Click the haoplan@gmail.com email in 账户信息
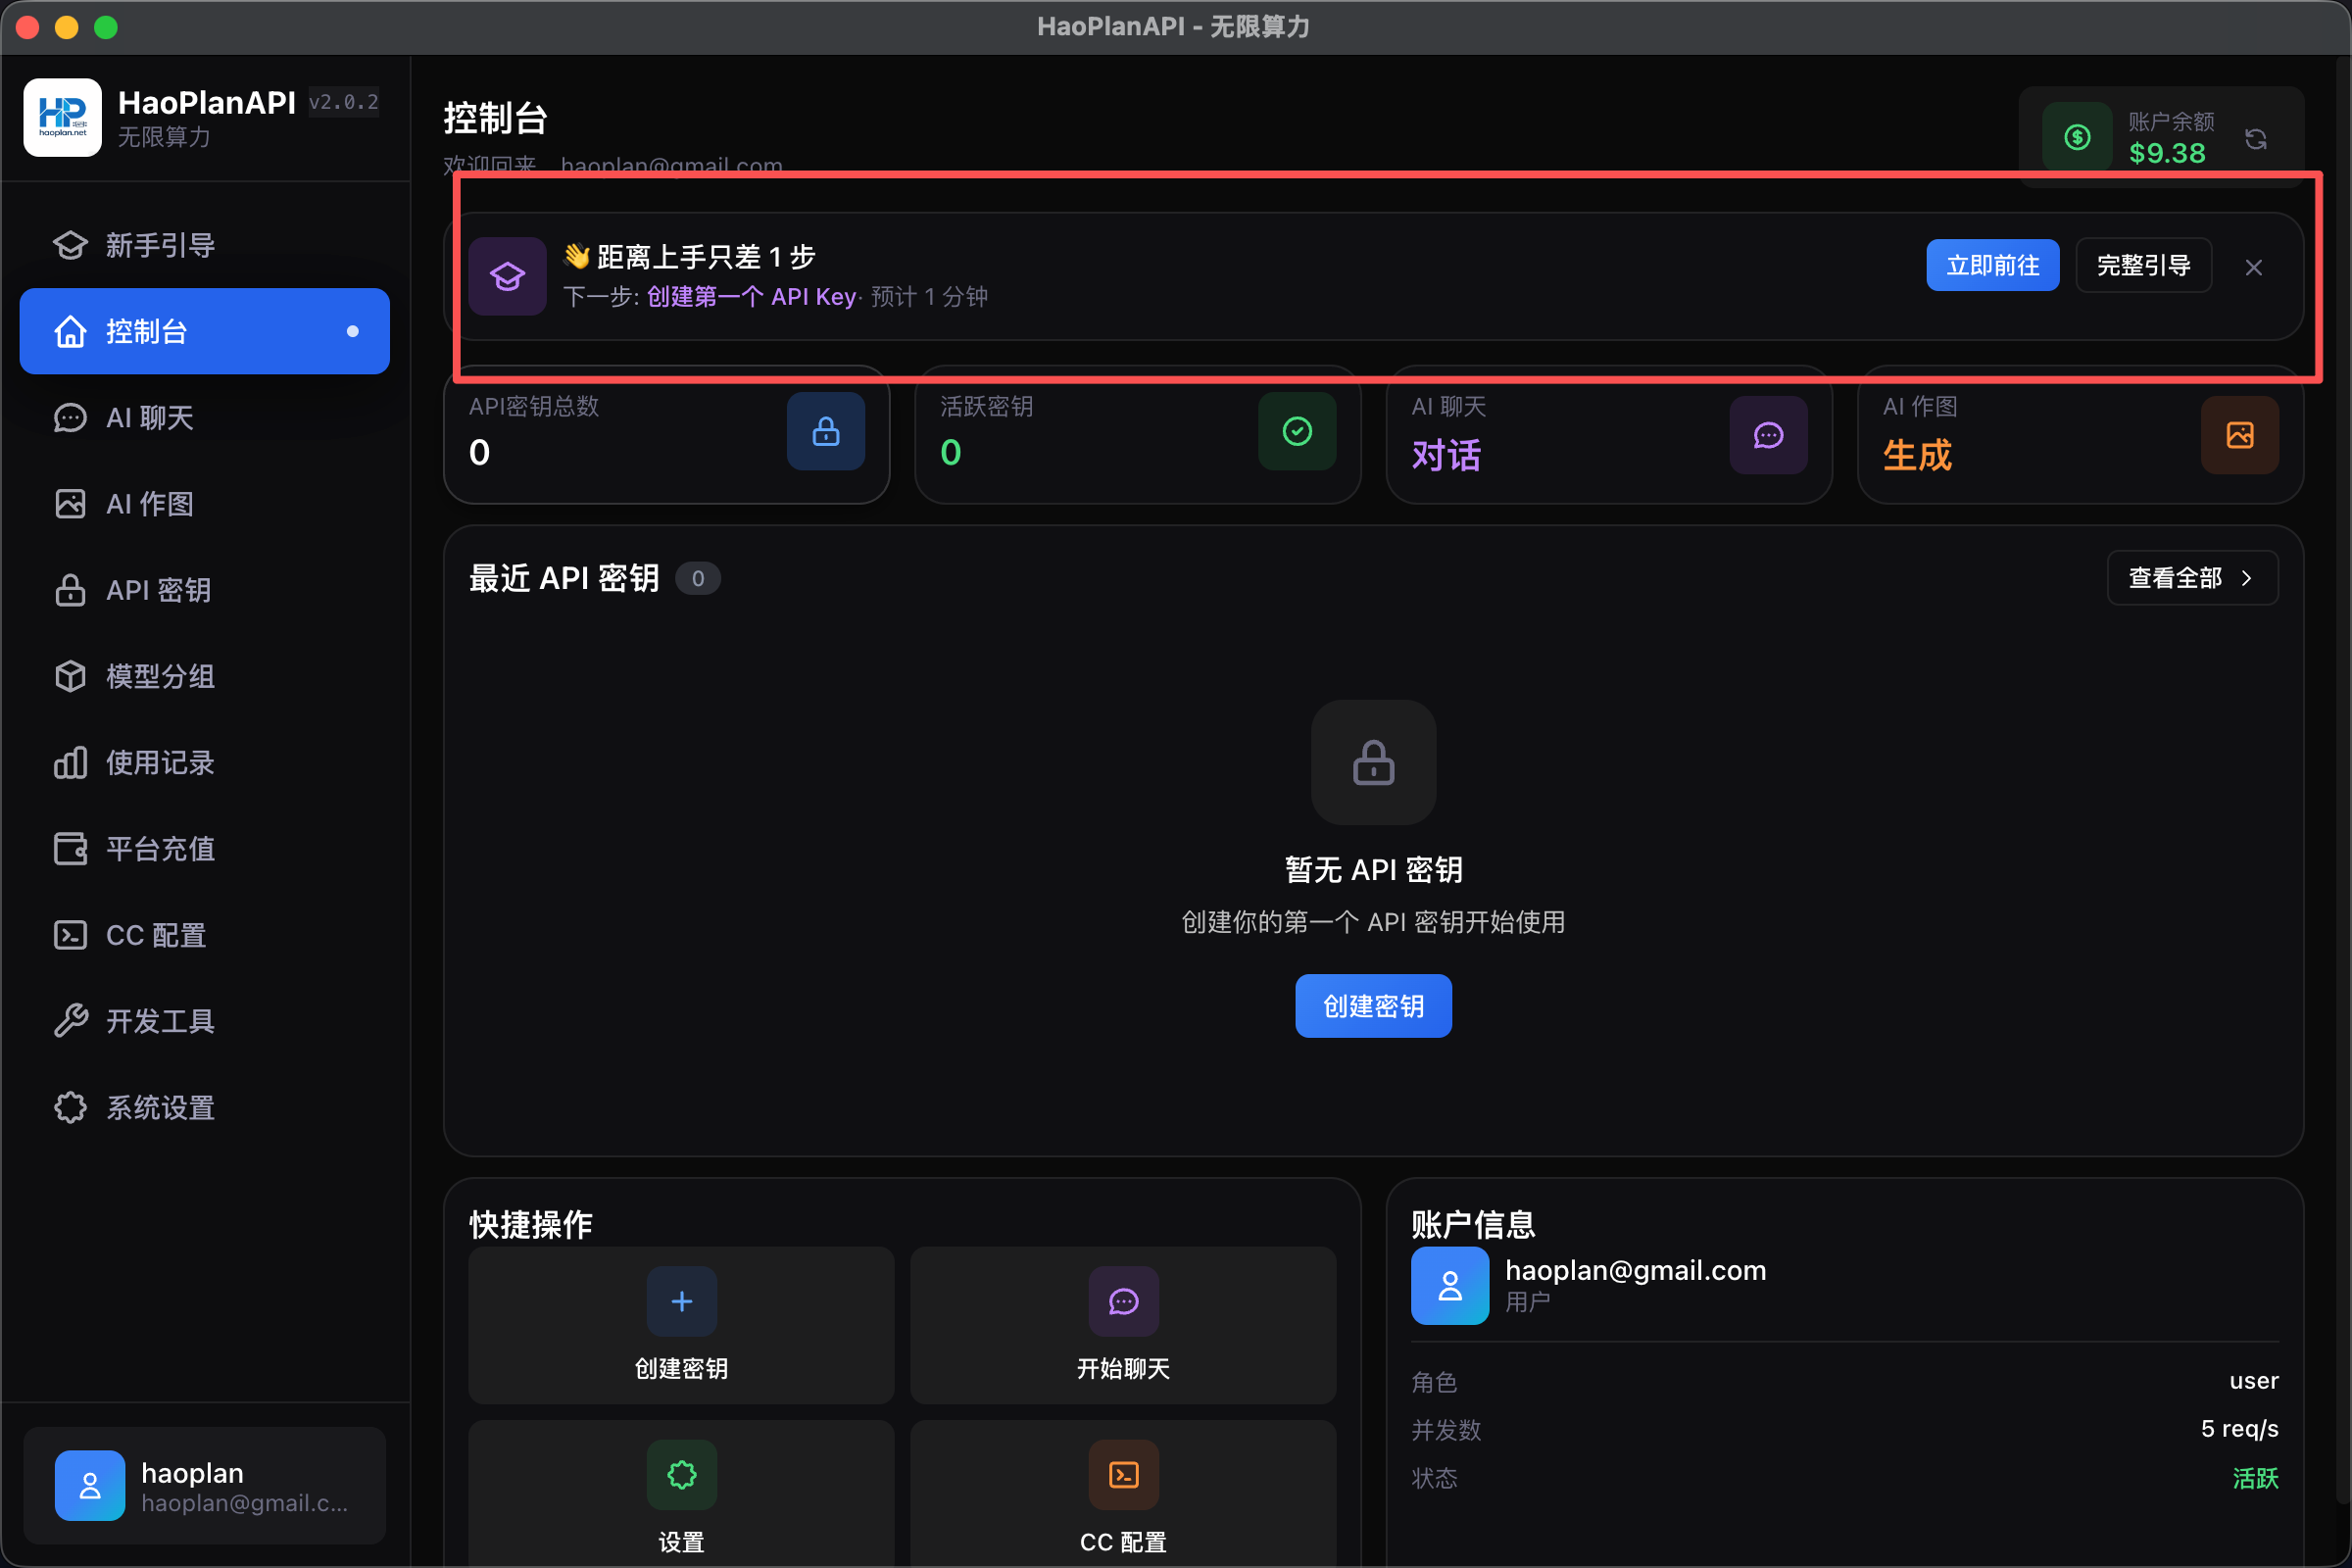2352x1568 pixels. coord(1635,1270)
